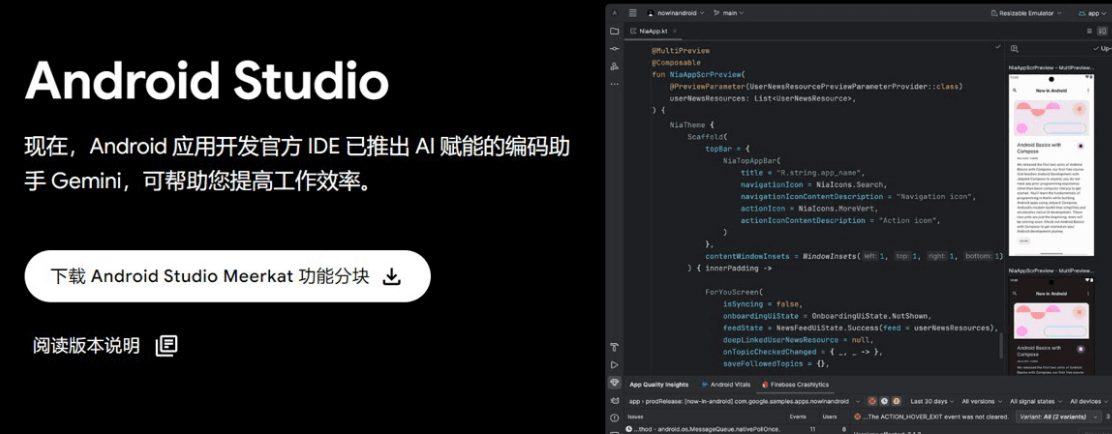
Task: Toggle the ANR clock filter icon
Action: 884,401
